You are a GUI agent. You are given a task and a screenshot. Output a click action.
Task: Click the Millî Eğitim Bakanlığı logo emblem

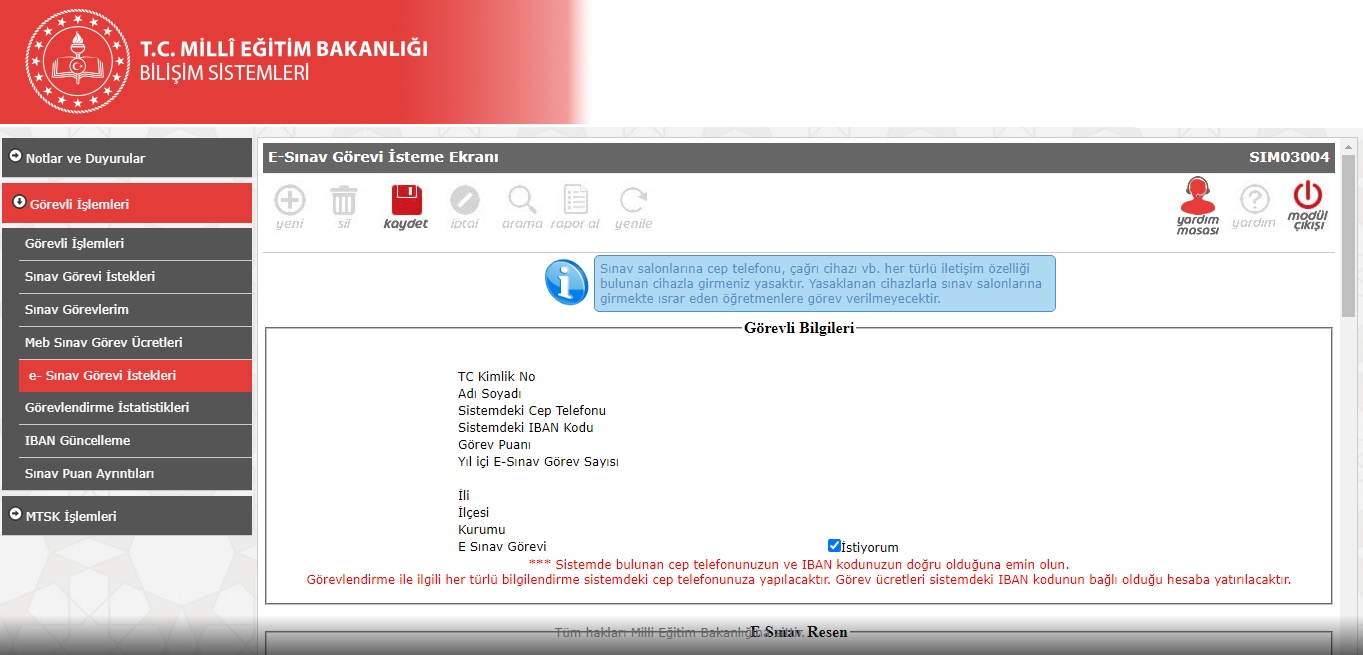pos(78,62)
